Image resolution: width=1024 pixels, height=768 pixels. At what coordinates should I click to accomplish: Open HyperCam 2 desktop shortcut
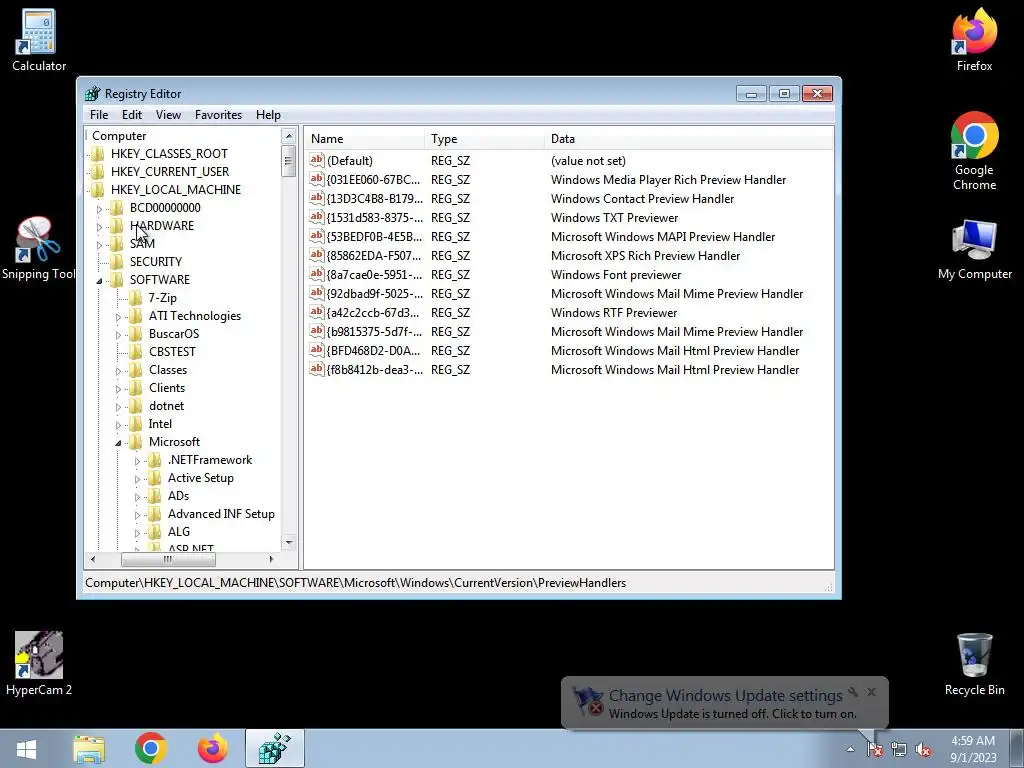(x=39, y=664)
